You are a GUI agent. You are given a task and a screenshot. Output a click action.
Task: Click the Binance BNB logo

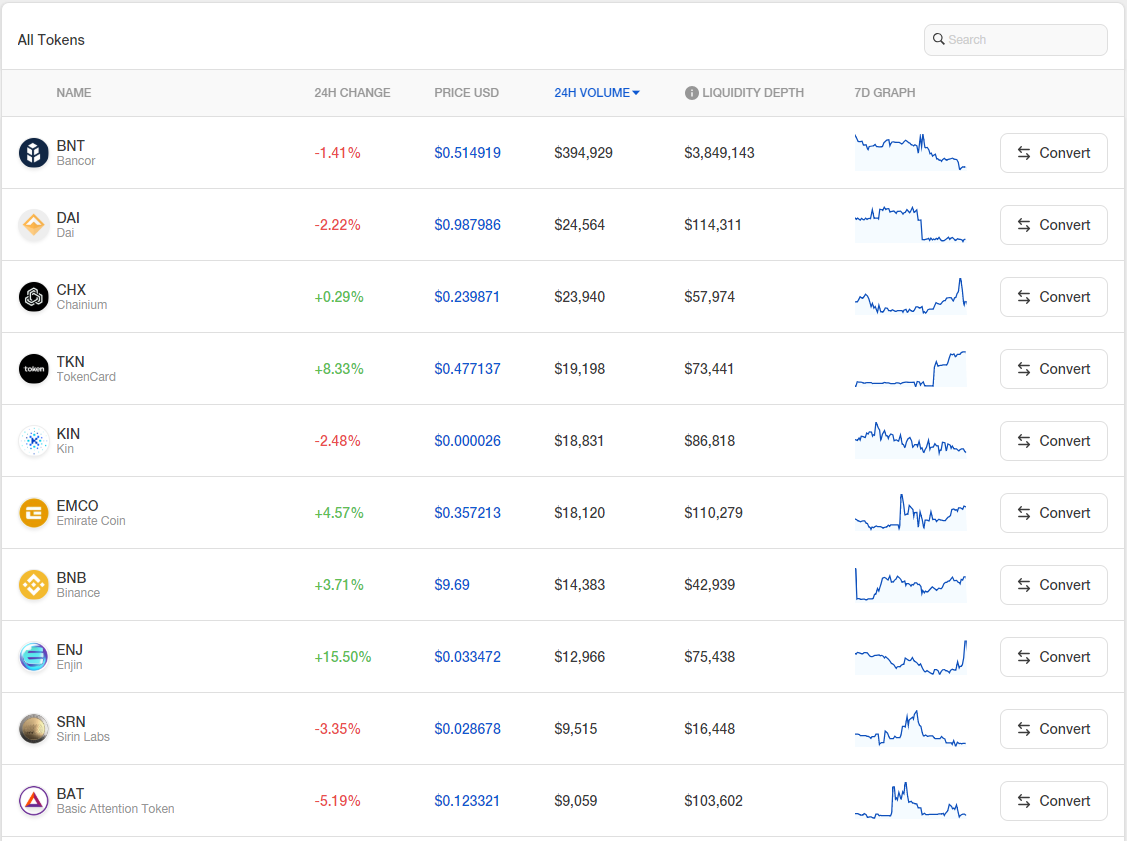pos(33,584)
